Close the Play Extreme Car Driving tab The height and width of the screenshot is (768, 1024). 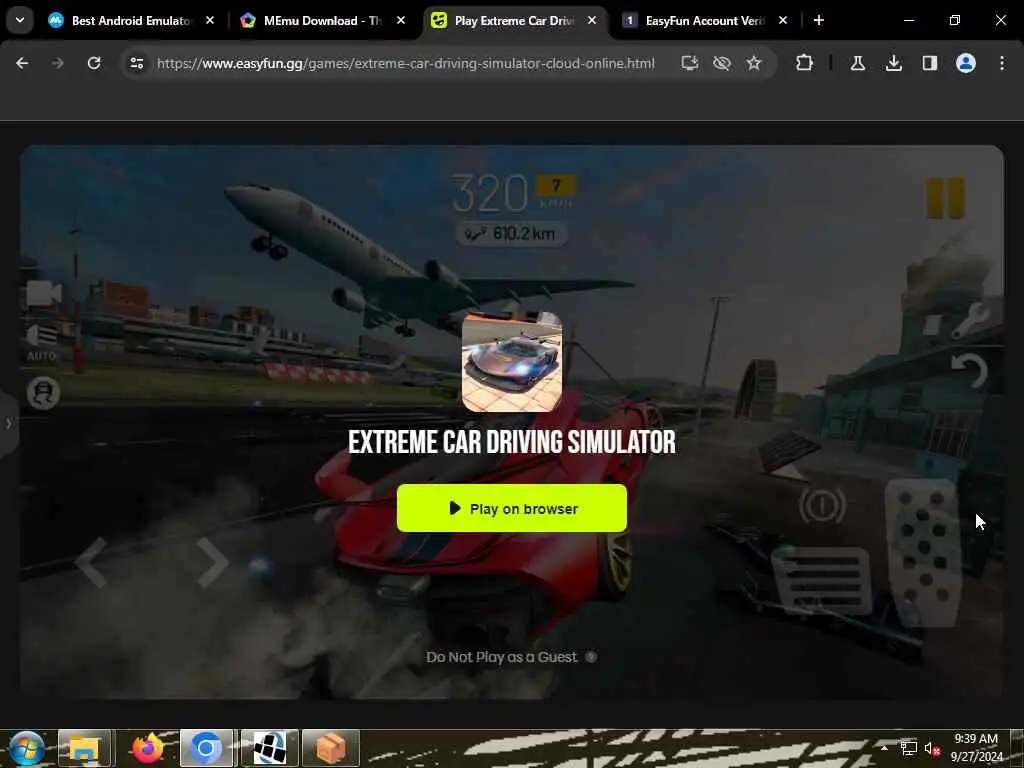coord(592,20)
